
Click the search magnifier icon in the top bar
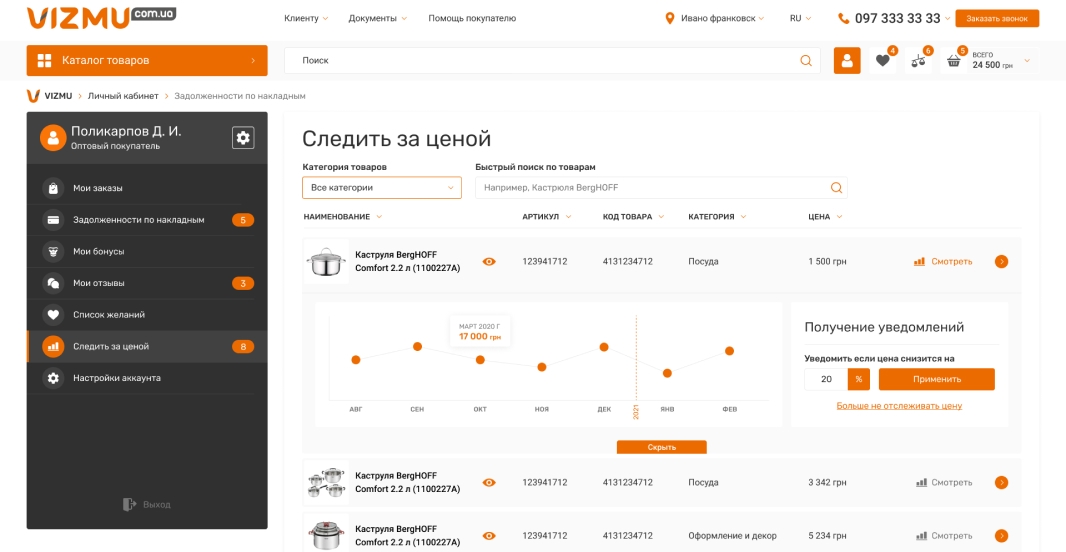pos(806,61)
